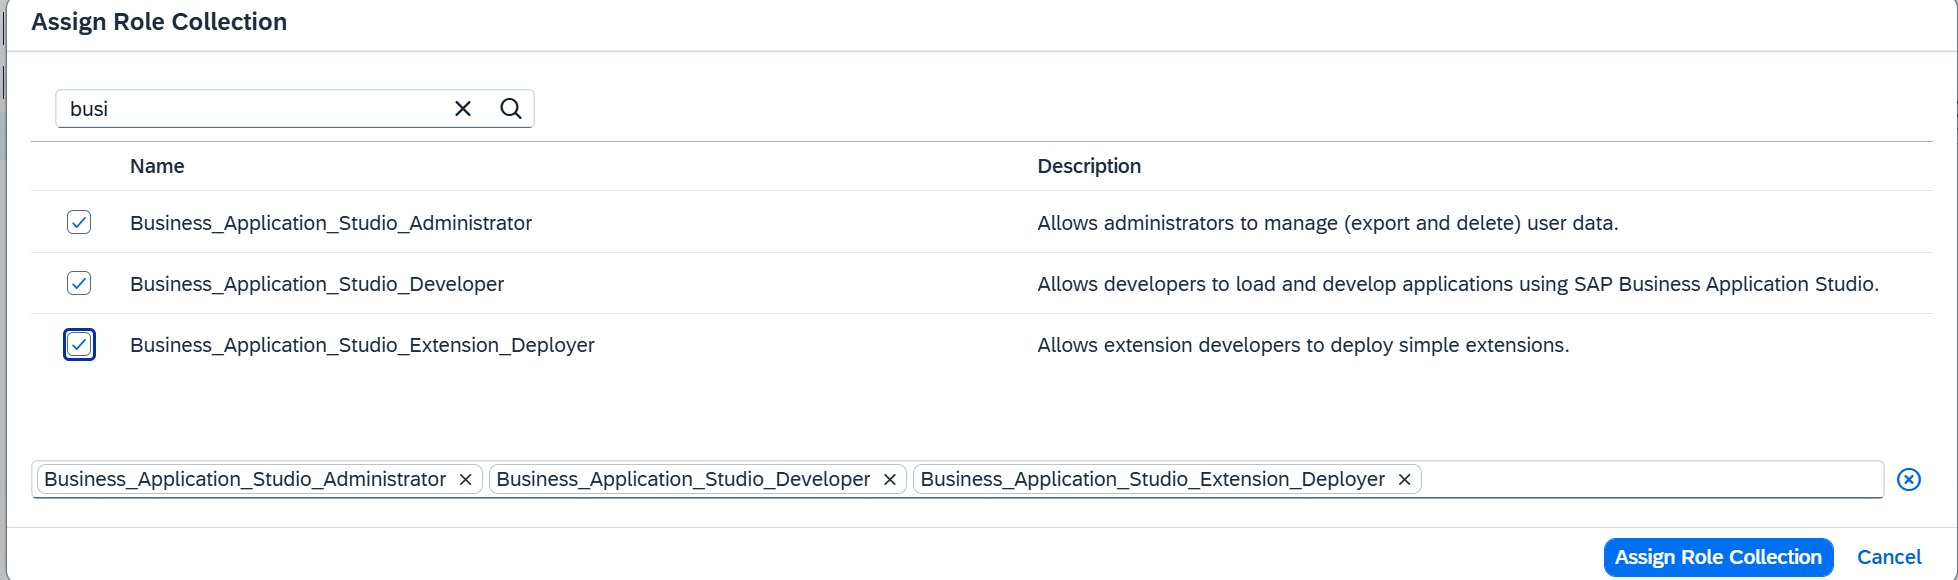Screen dimensions: 1958x580
Task: Click description 'Allows developers to load and develop applications'
Action: (1458, 284)
